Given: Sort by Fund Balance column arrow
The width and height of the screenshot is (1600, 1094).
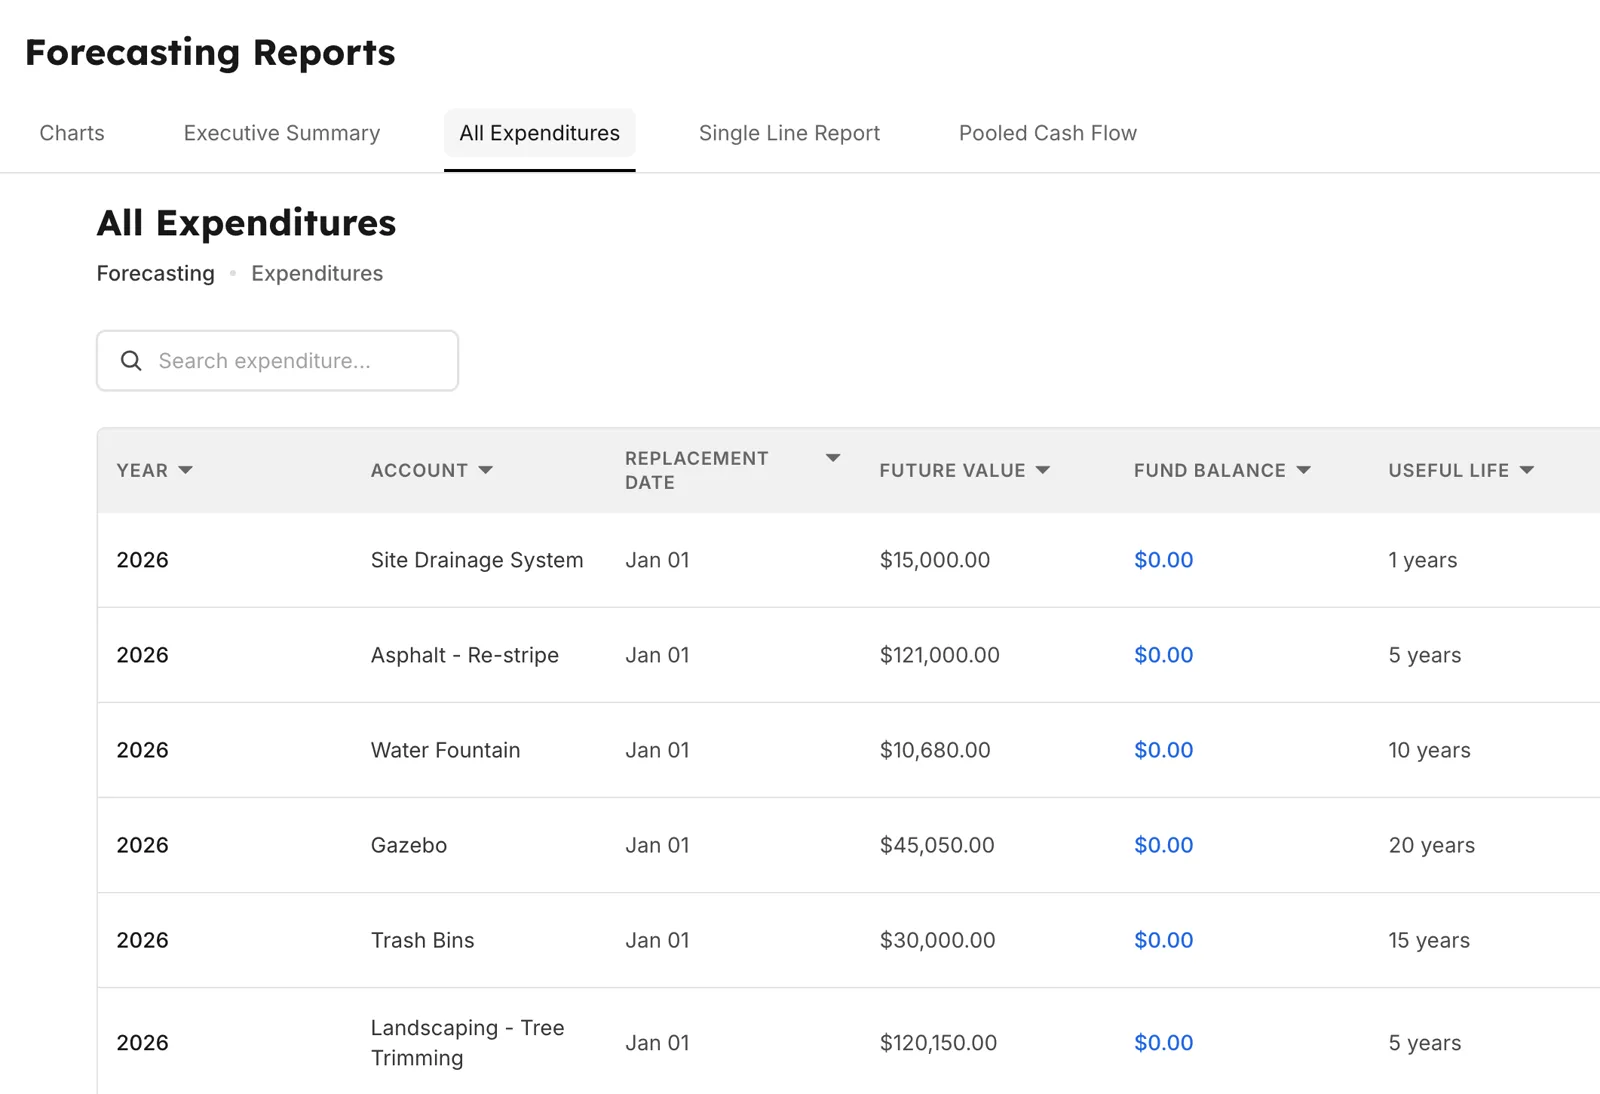Looking at the screenshot, I should coord(1304,470).
